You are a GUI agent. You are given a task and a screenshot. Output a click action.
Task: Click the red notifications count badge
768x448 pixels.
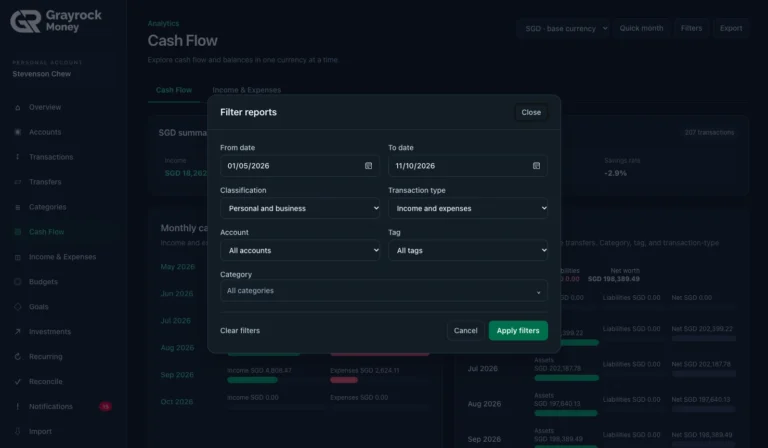click(105, 407)
